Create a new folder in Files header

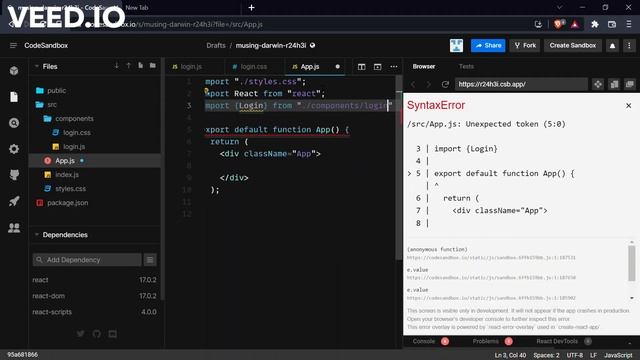(153, 66)
